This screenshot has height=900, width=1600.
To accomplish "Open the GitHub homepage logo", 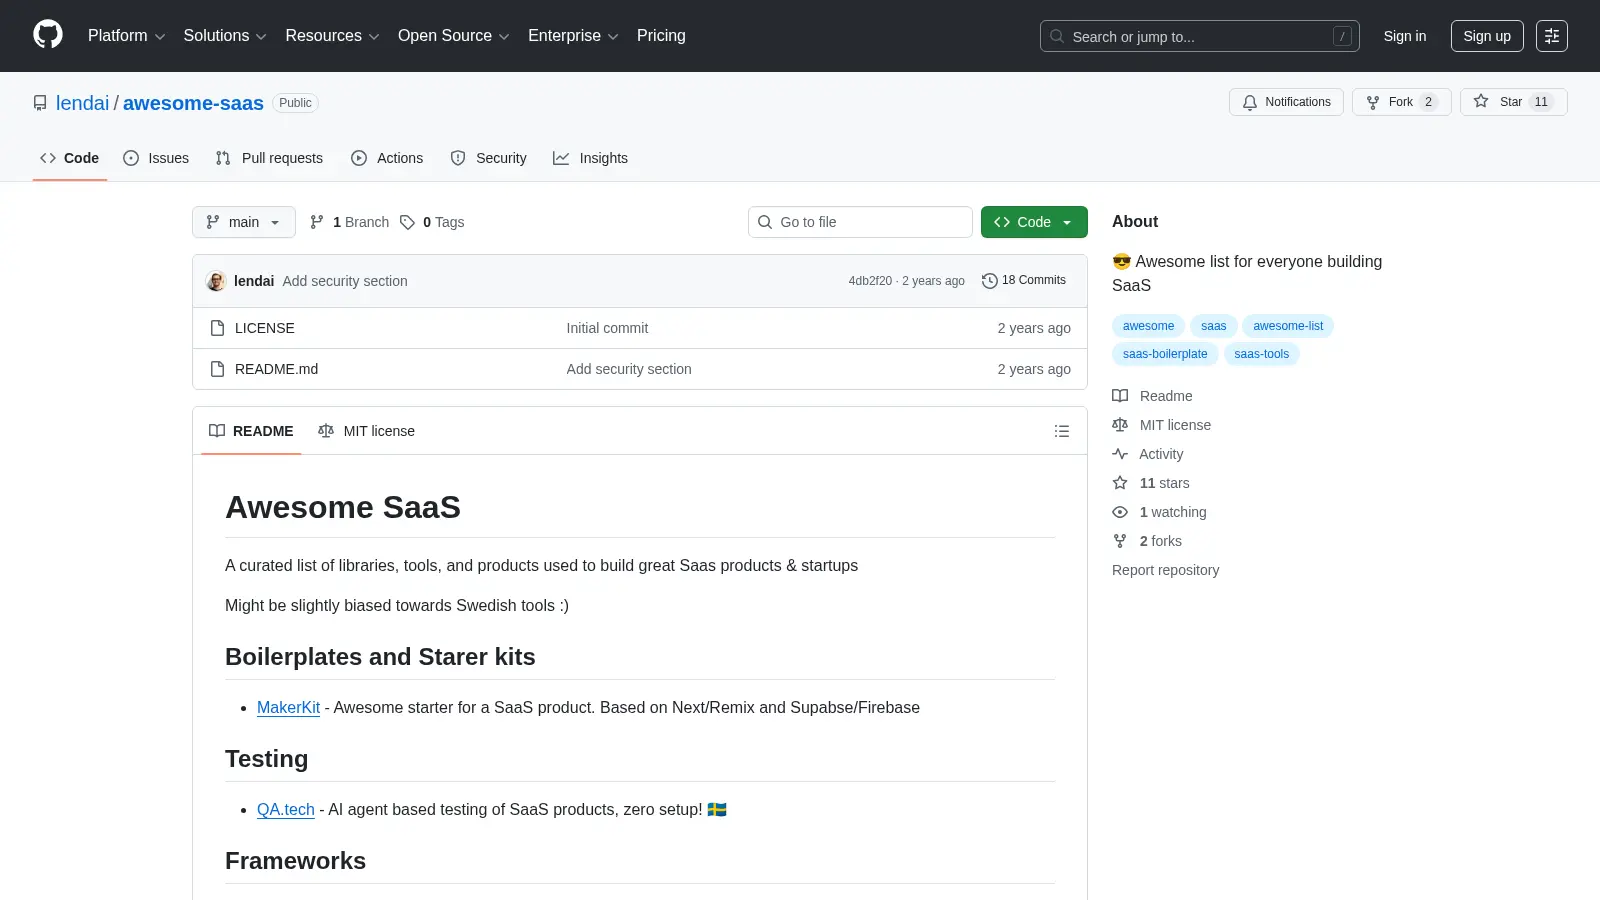I will coord(48,35).
